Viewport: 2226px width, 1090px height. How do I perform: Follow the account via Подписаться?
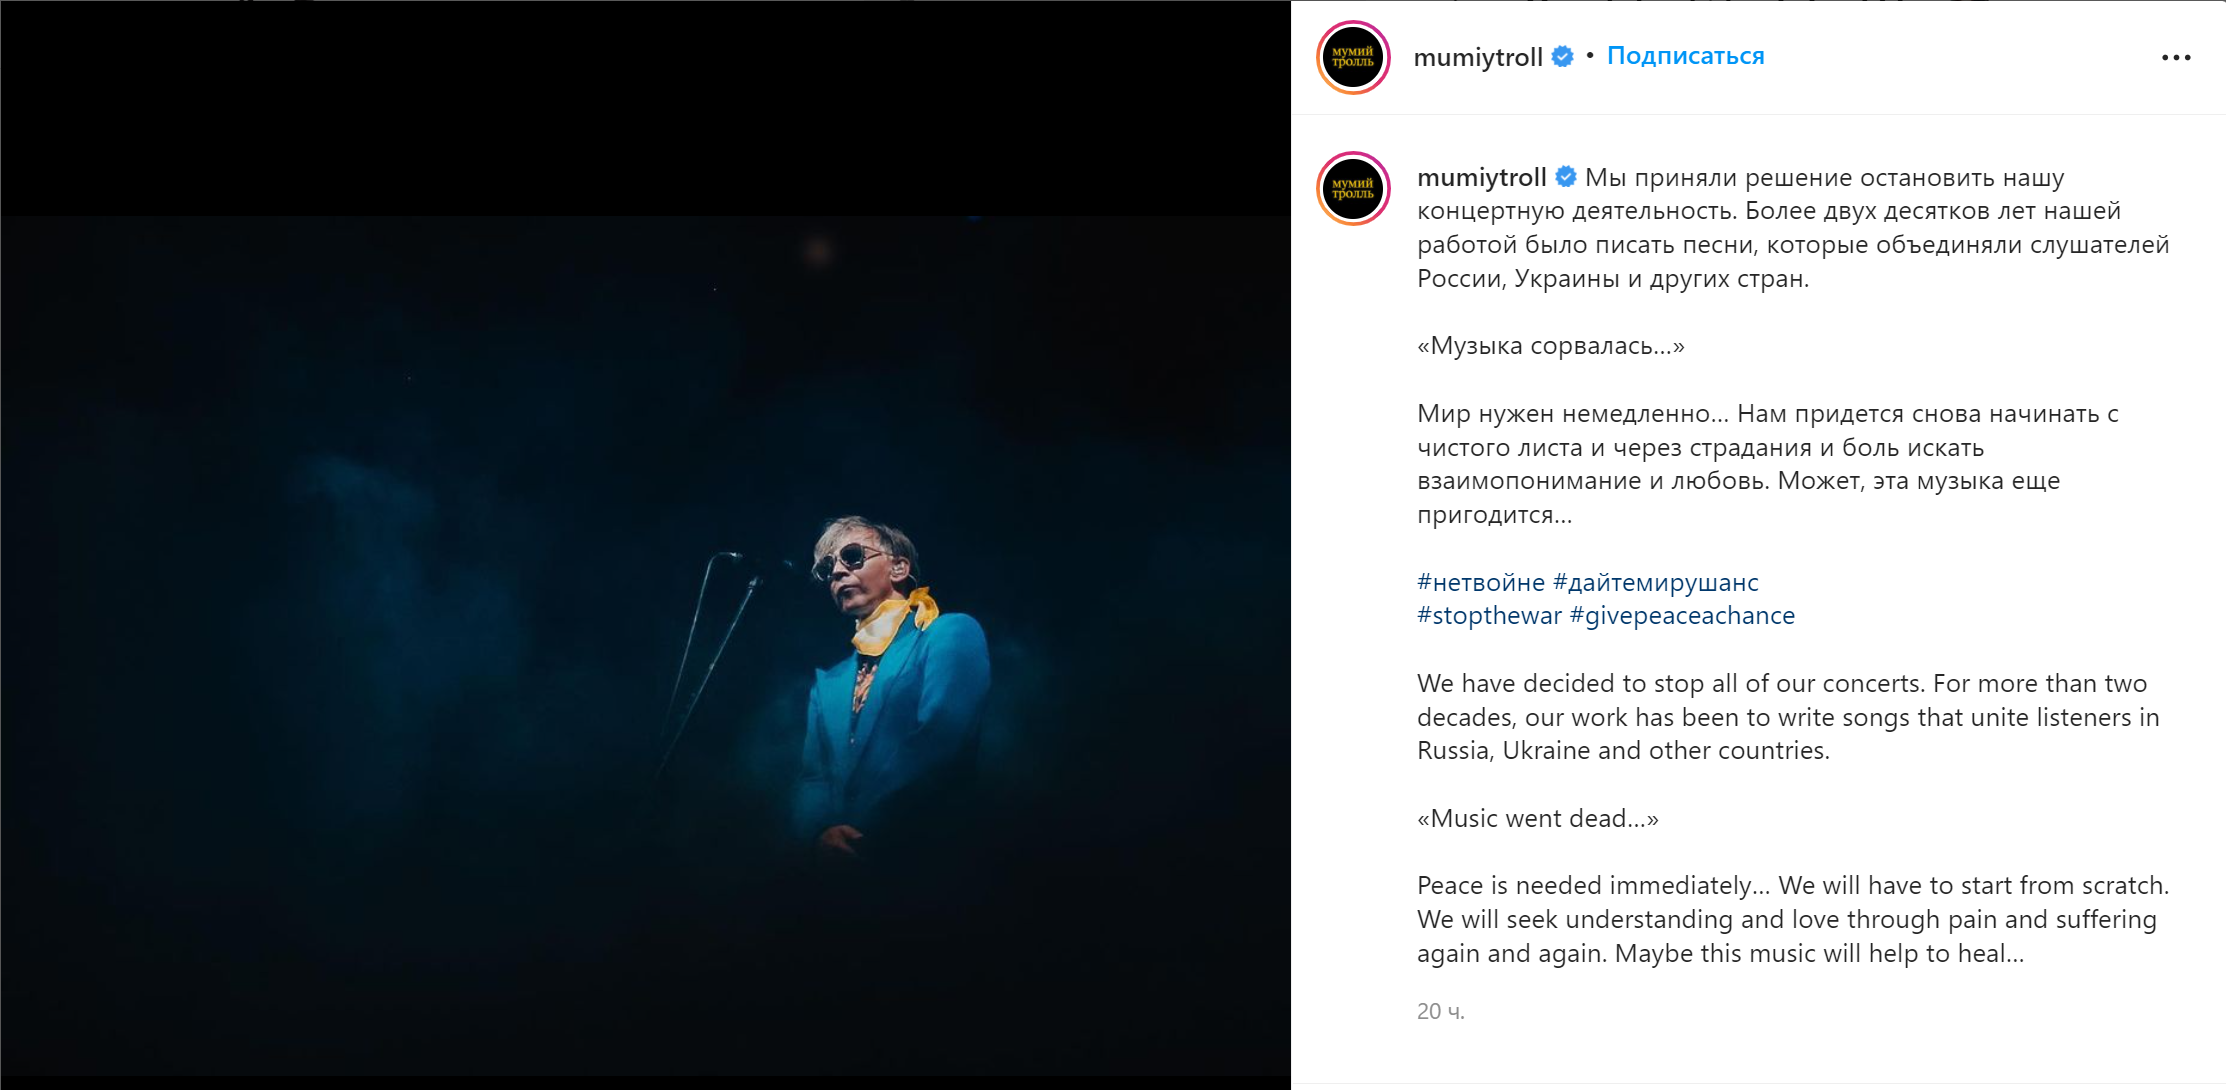point(1685,56)
